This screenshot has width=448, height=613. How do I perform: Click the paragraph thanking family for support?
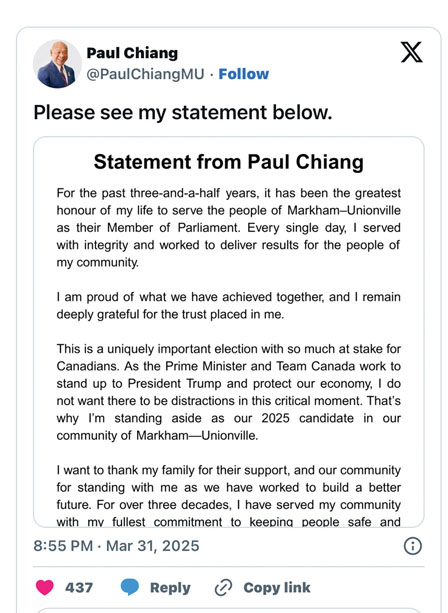pos(229,495)
